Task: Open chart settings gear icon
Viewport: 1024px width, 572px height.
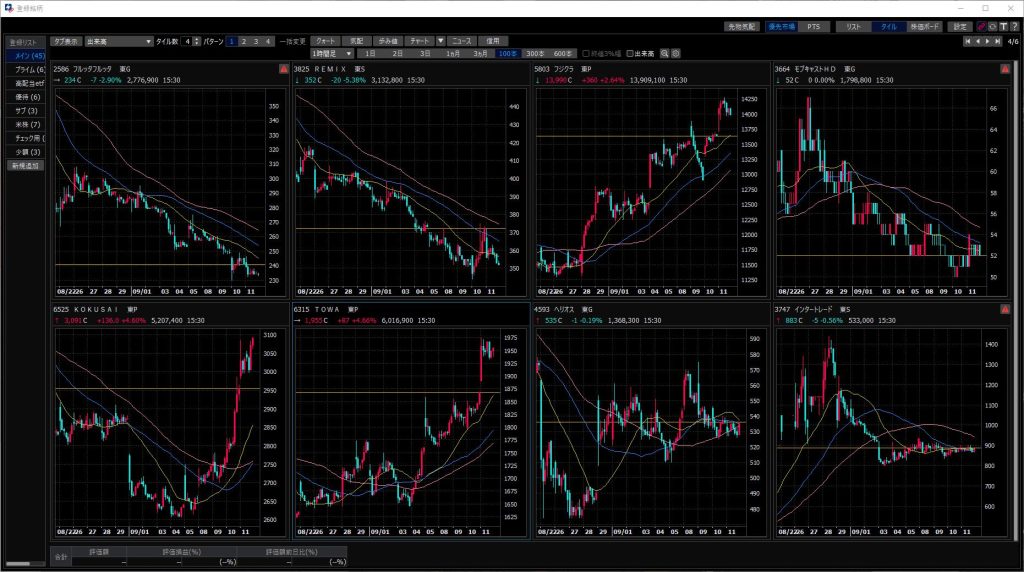Action: (x=676, y=53)
